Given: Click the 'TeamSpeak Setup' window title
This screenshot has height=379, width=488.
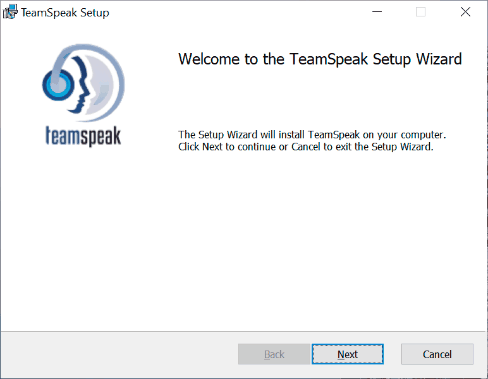Looking at the screenshot, I should pyautogui.click(x=65, y=13).
